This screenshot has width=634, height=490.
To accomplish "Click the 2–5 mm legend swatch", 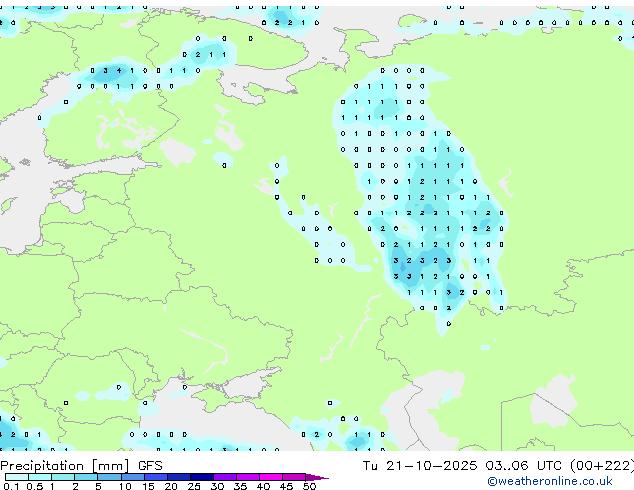I will pyautogui.click(x=86, y=477).
